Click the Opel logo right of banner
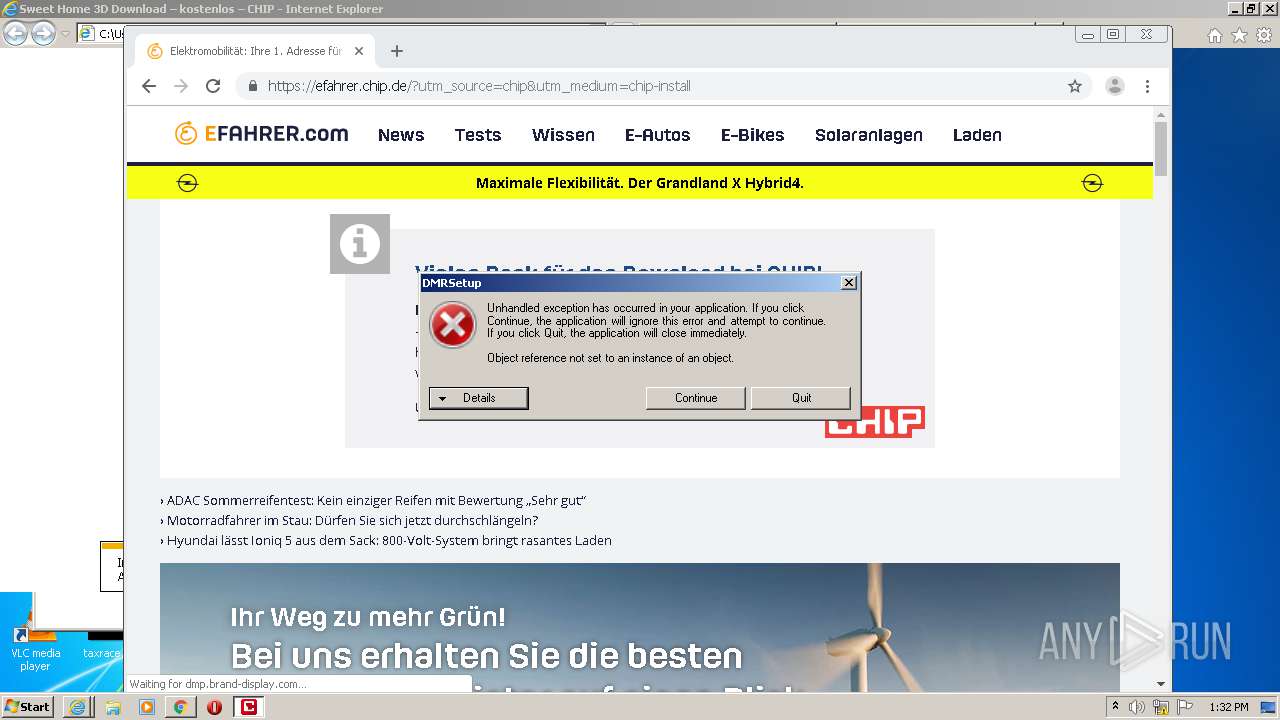This screenshot has width=1280, height=720. click(1093, 183)
